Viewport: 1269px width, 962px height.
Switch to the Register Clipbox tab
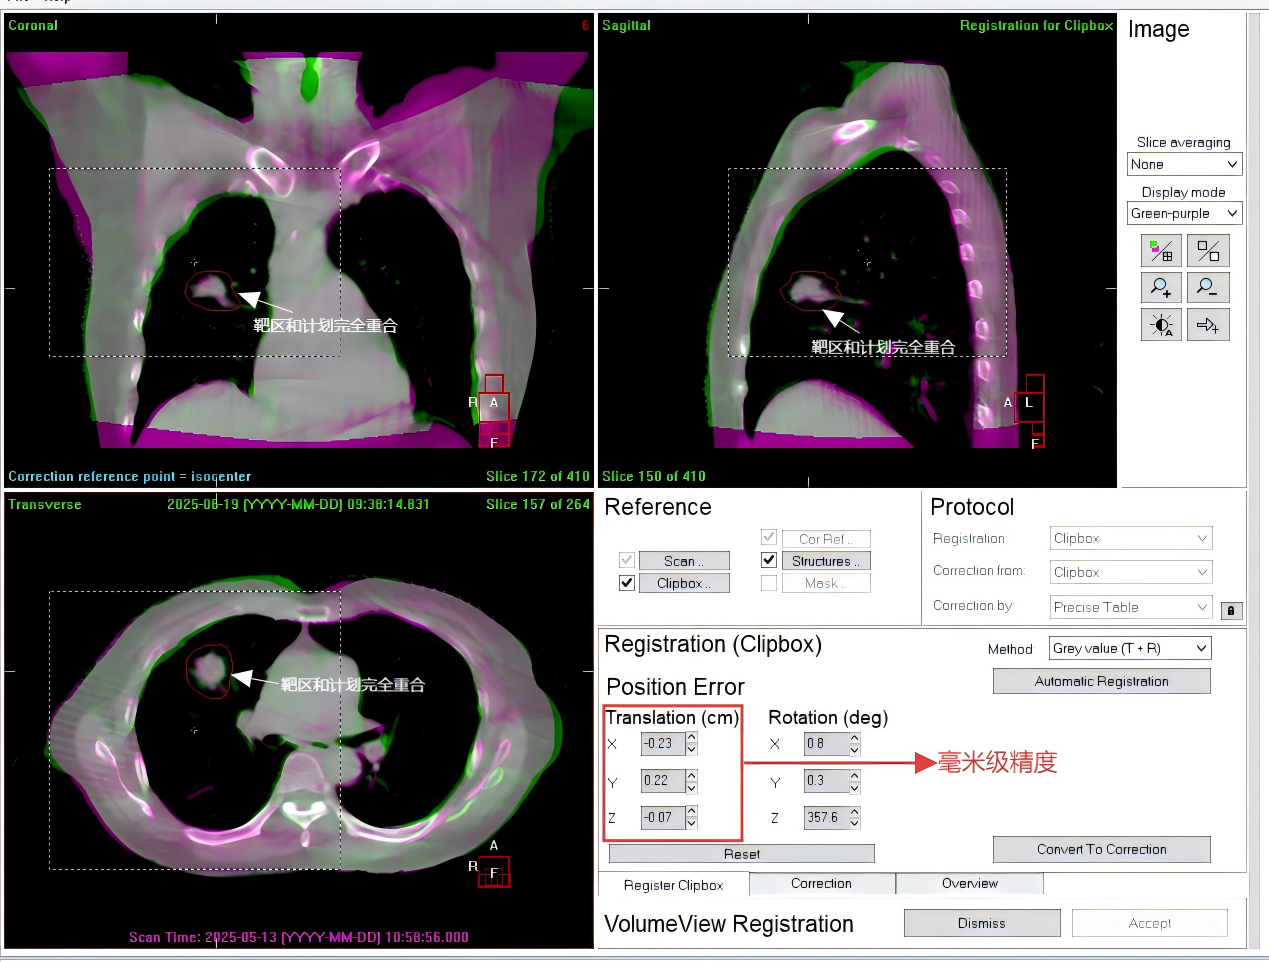(673, 885)
